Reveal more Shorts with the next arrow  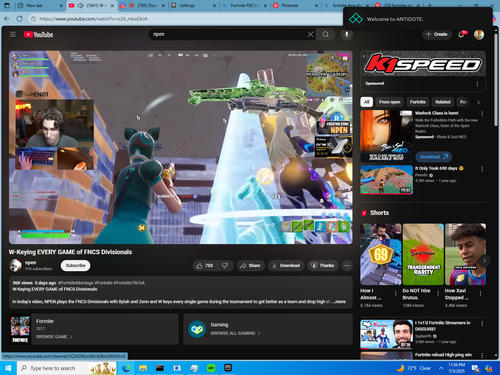coord(484,260)
